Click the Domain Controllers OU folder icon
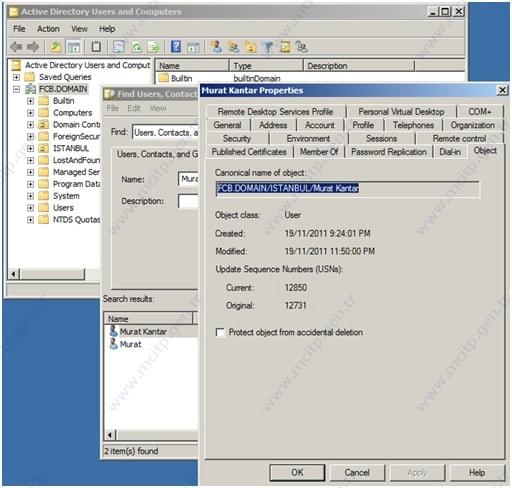 (x=43, y=124)
